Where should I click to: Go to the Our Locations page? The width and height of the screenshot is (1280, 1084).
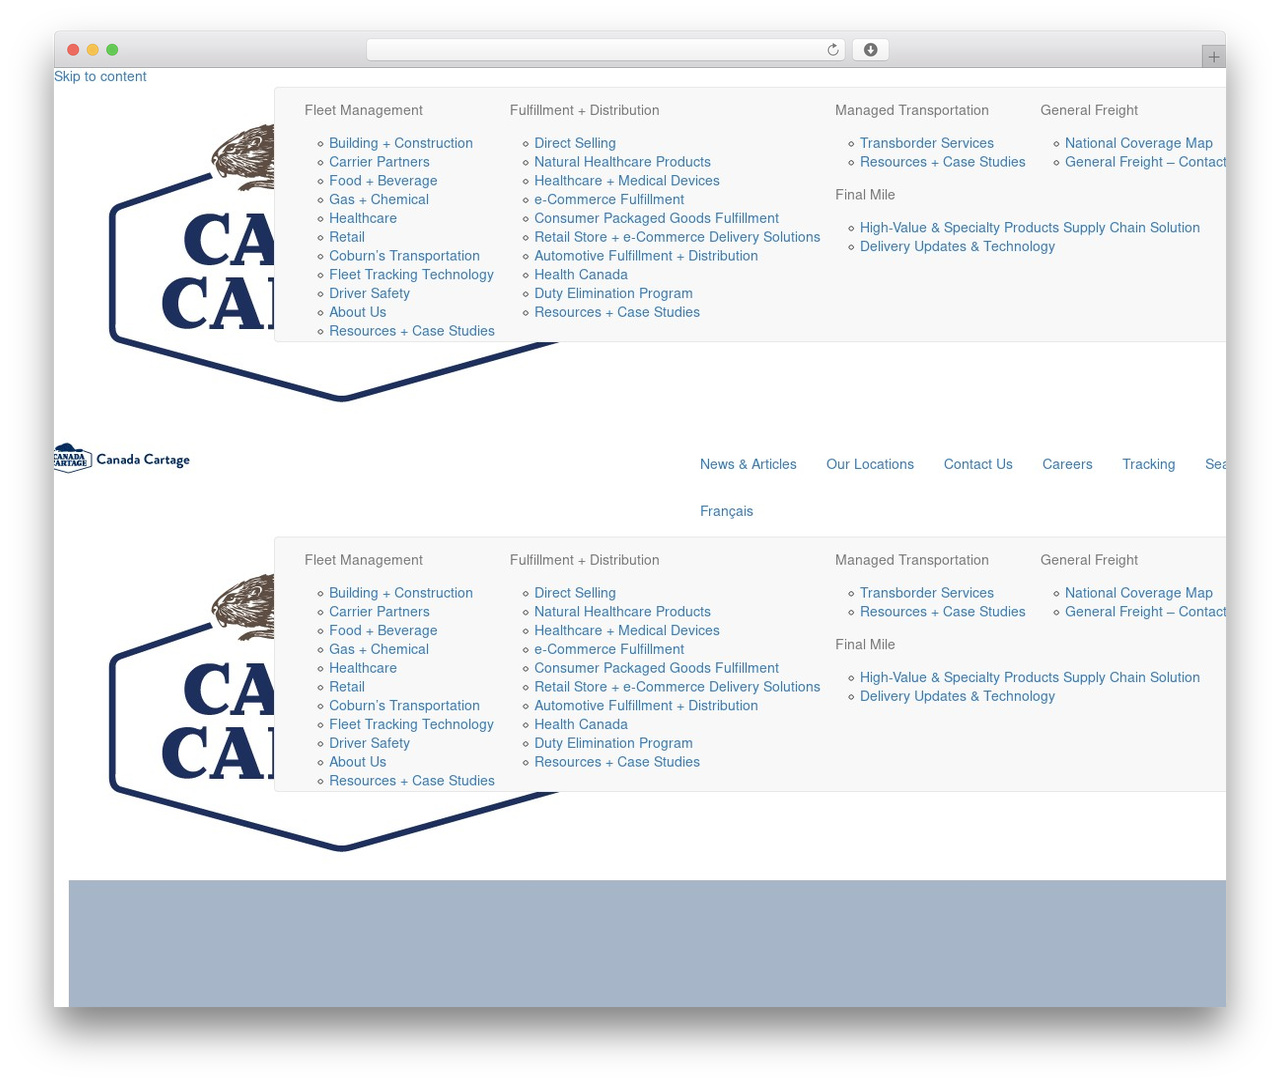(x=870, y=464)
